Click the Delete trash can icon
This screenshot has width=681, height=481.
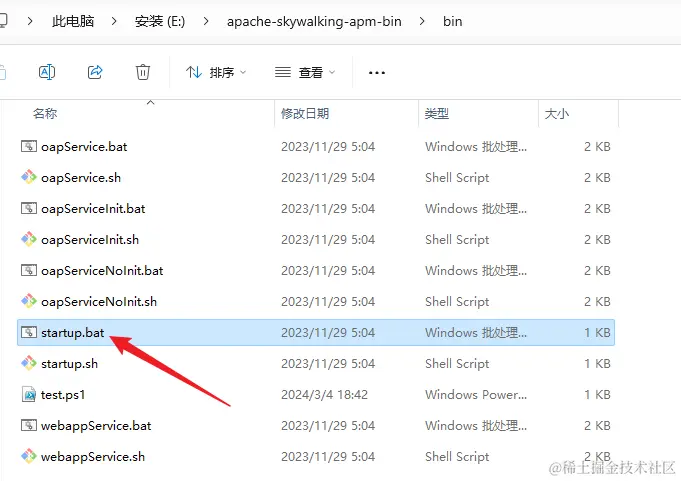point(143,72)
